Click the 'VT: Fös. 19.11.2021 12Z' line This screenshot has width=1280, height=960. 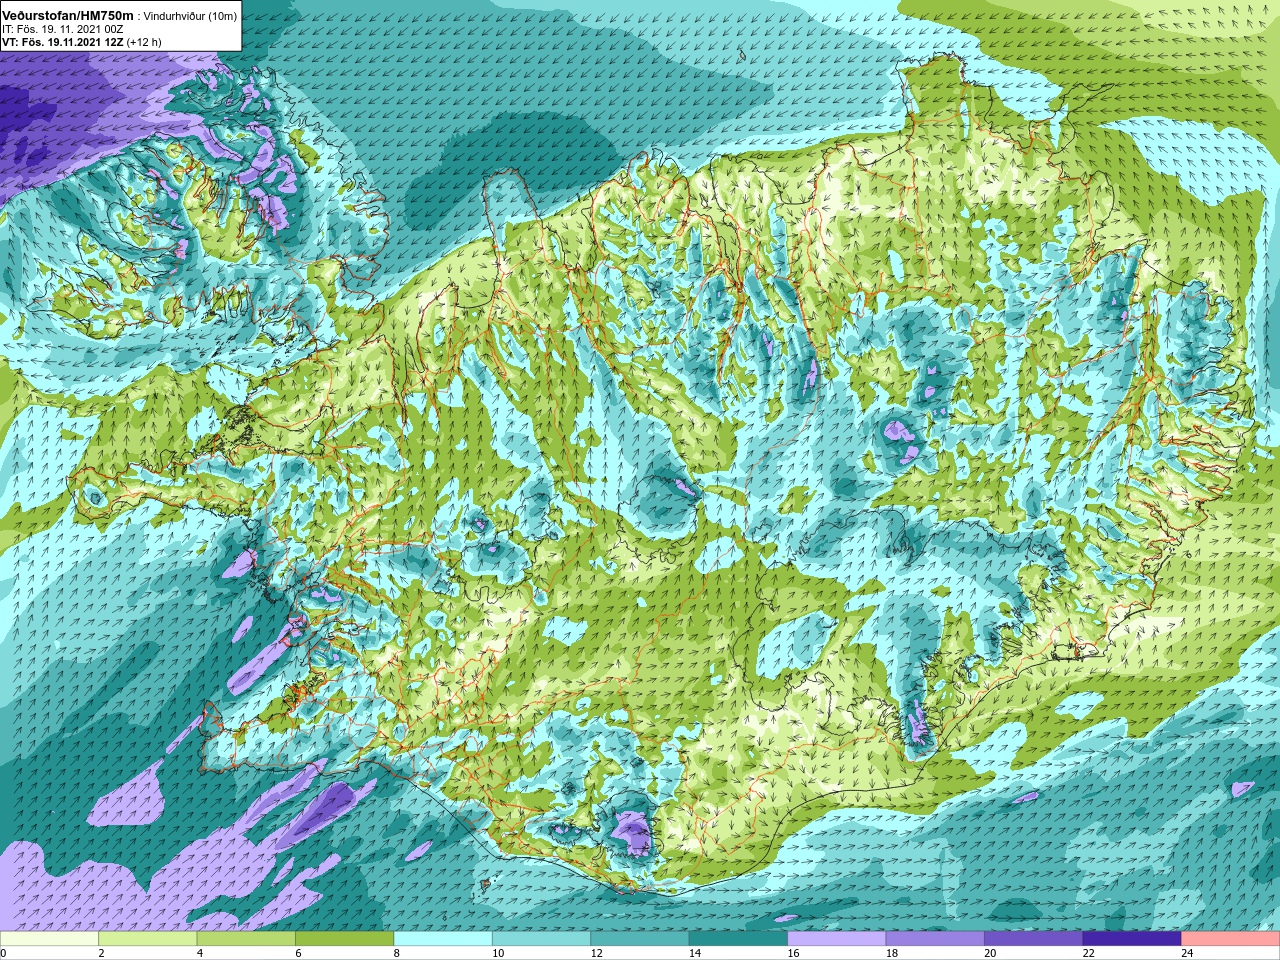tap(62, 43)
